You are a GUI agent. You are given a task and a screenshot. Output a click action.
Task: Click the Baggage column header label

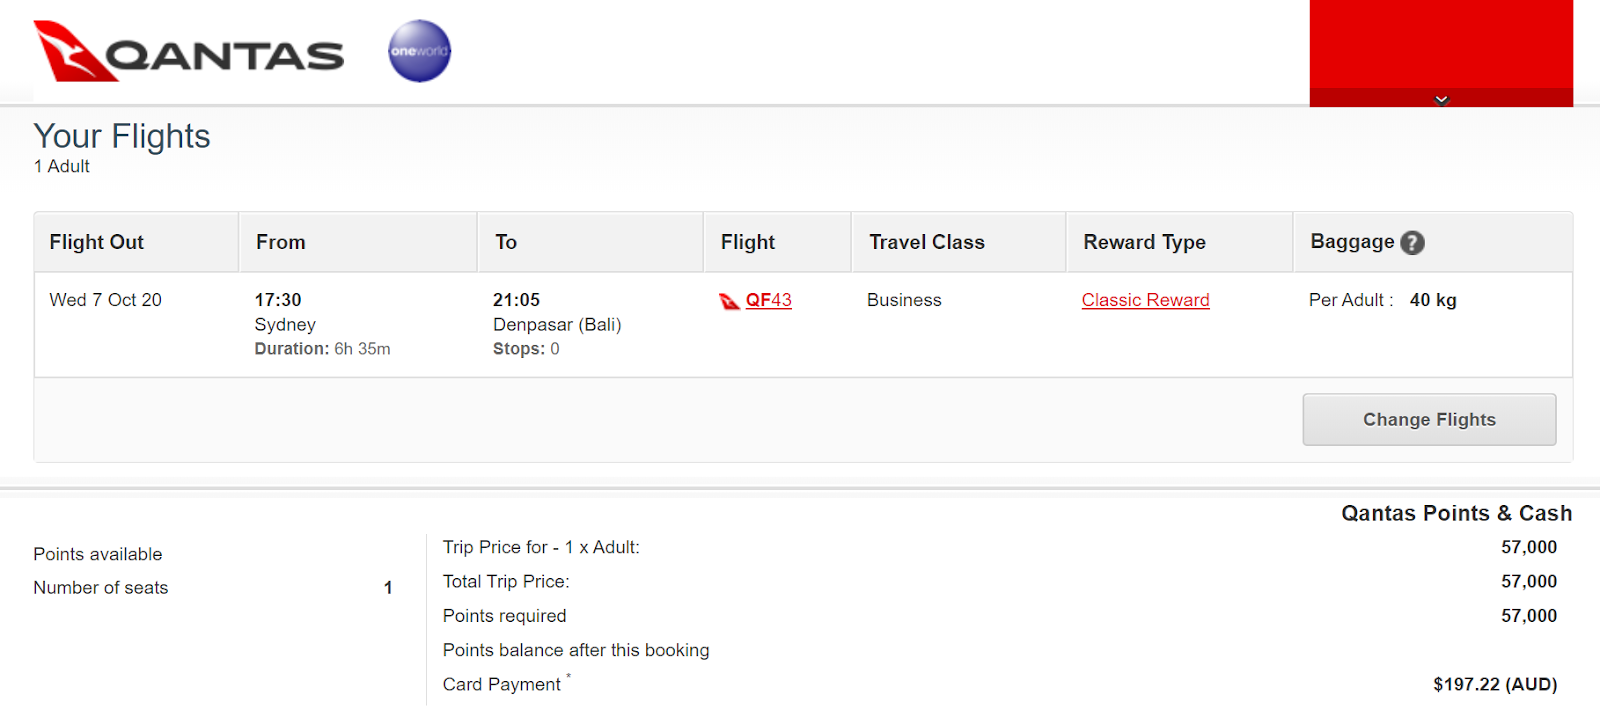(x=1352, y=242)
